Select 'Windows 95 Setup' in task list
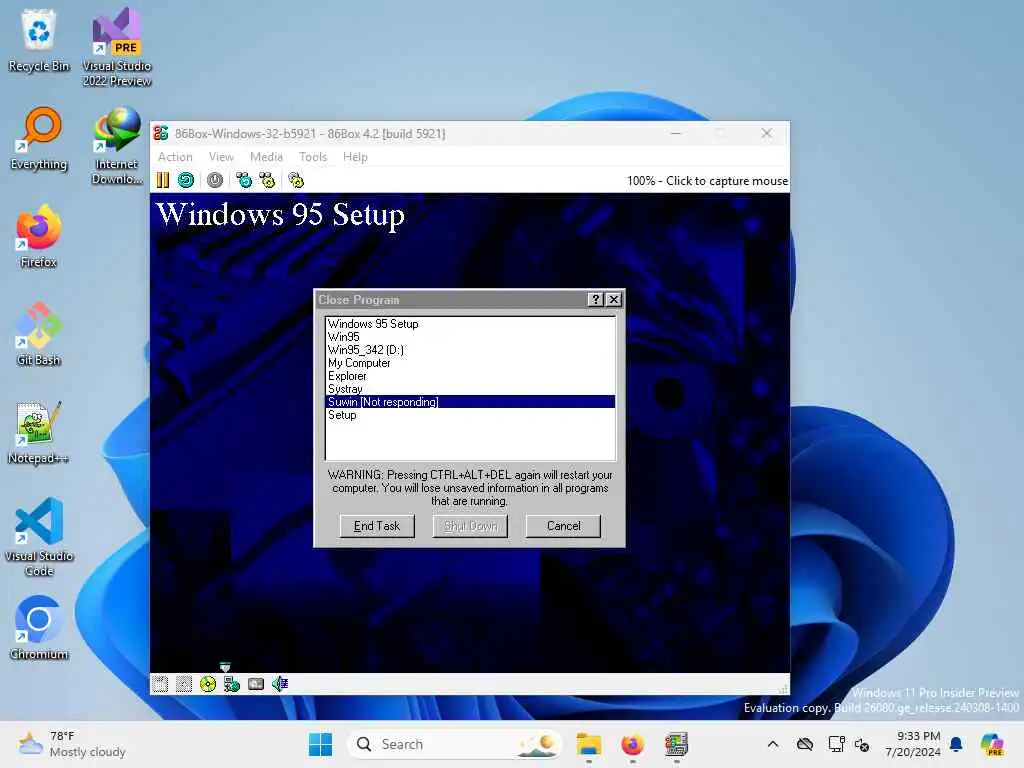The width and height of the screenshot is (1024, 768). pos(470,324)
